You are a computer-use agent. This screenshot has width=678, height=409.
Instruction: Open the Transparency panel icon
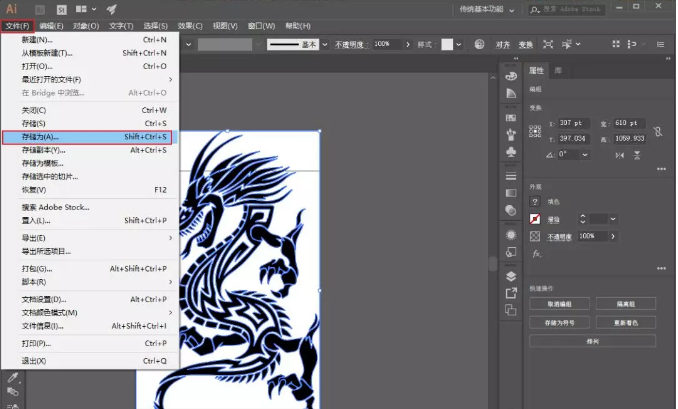511,210
